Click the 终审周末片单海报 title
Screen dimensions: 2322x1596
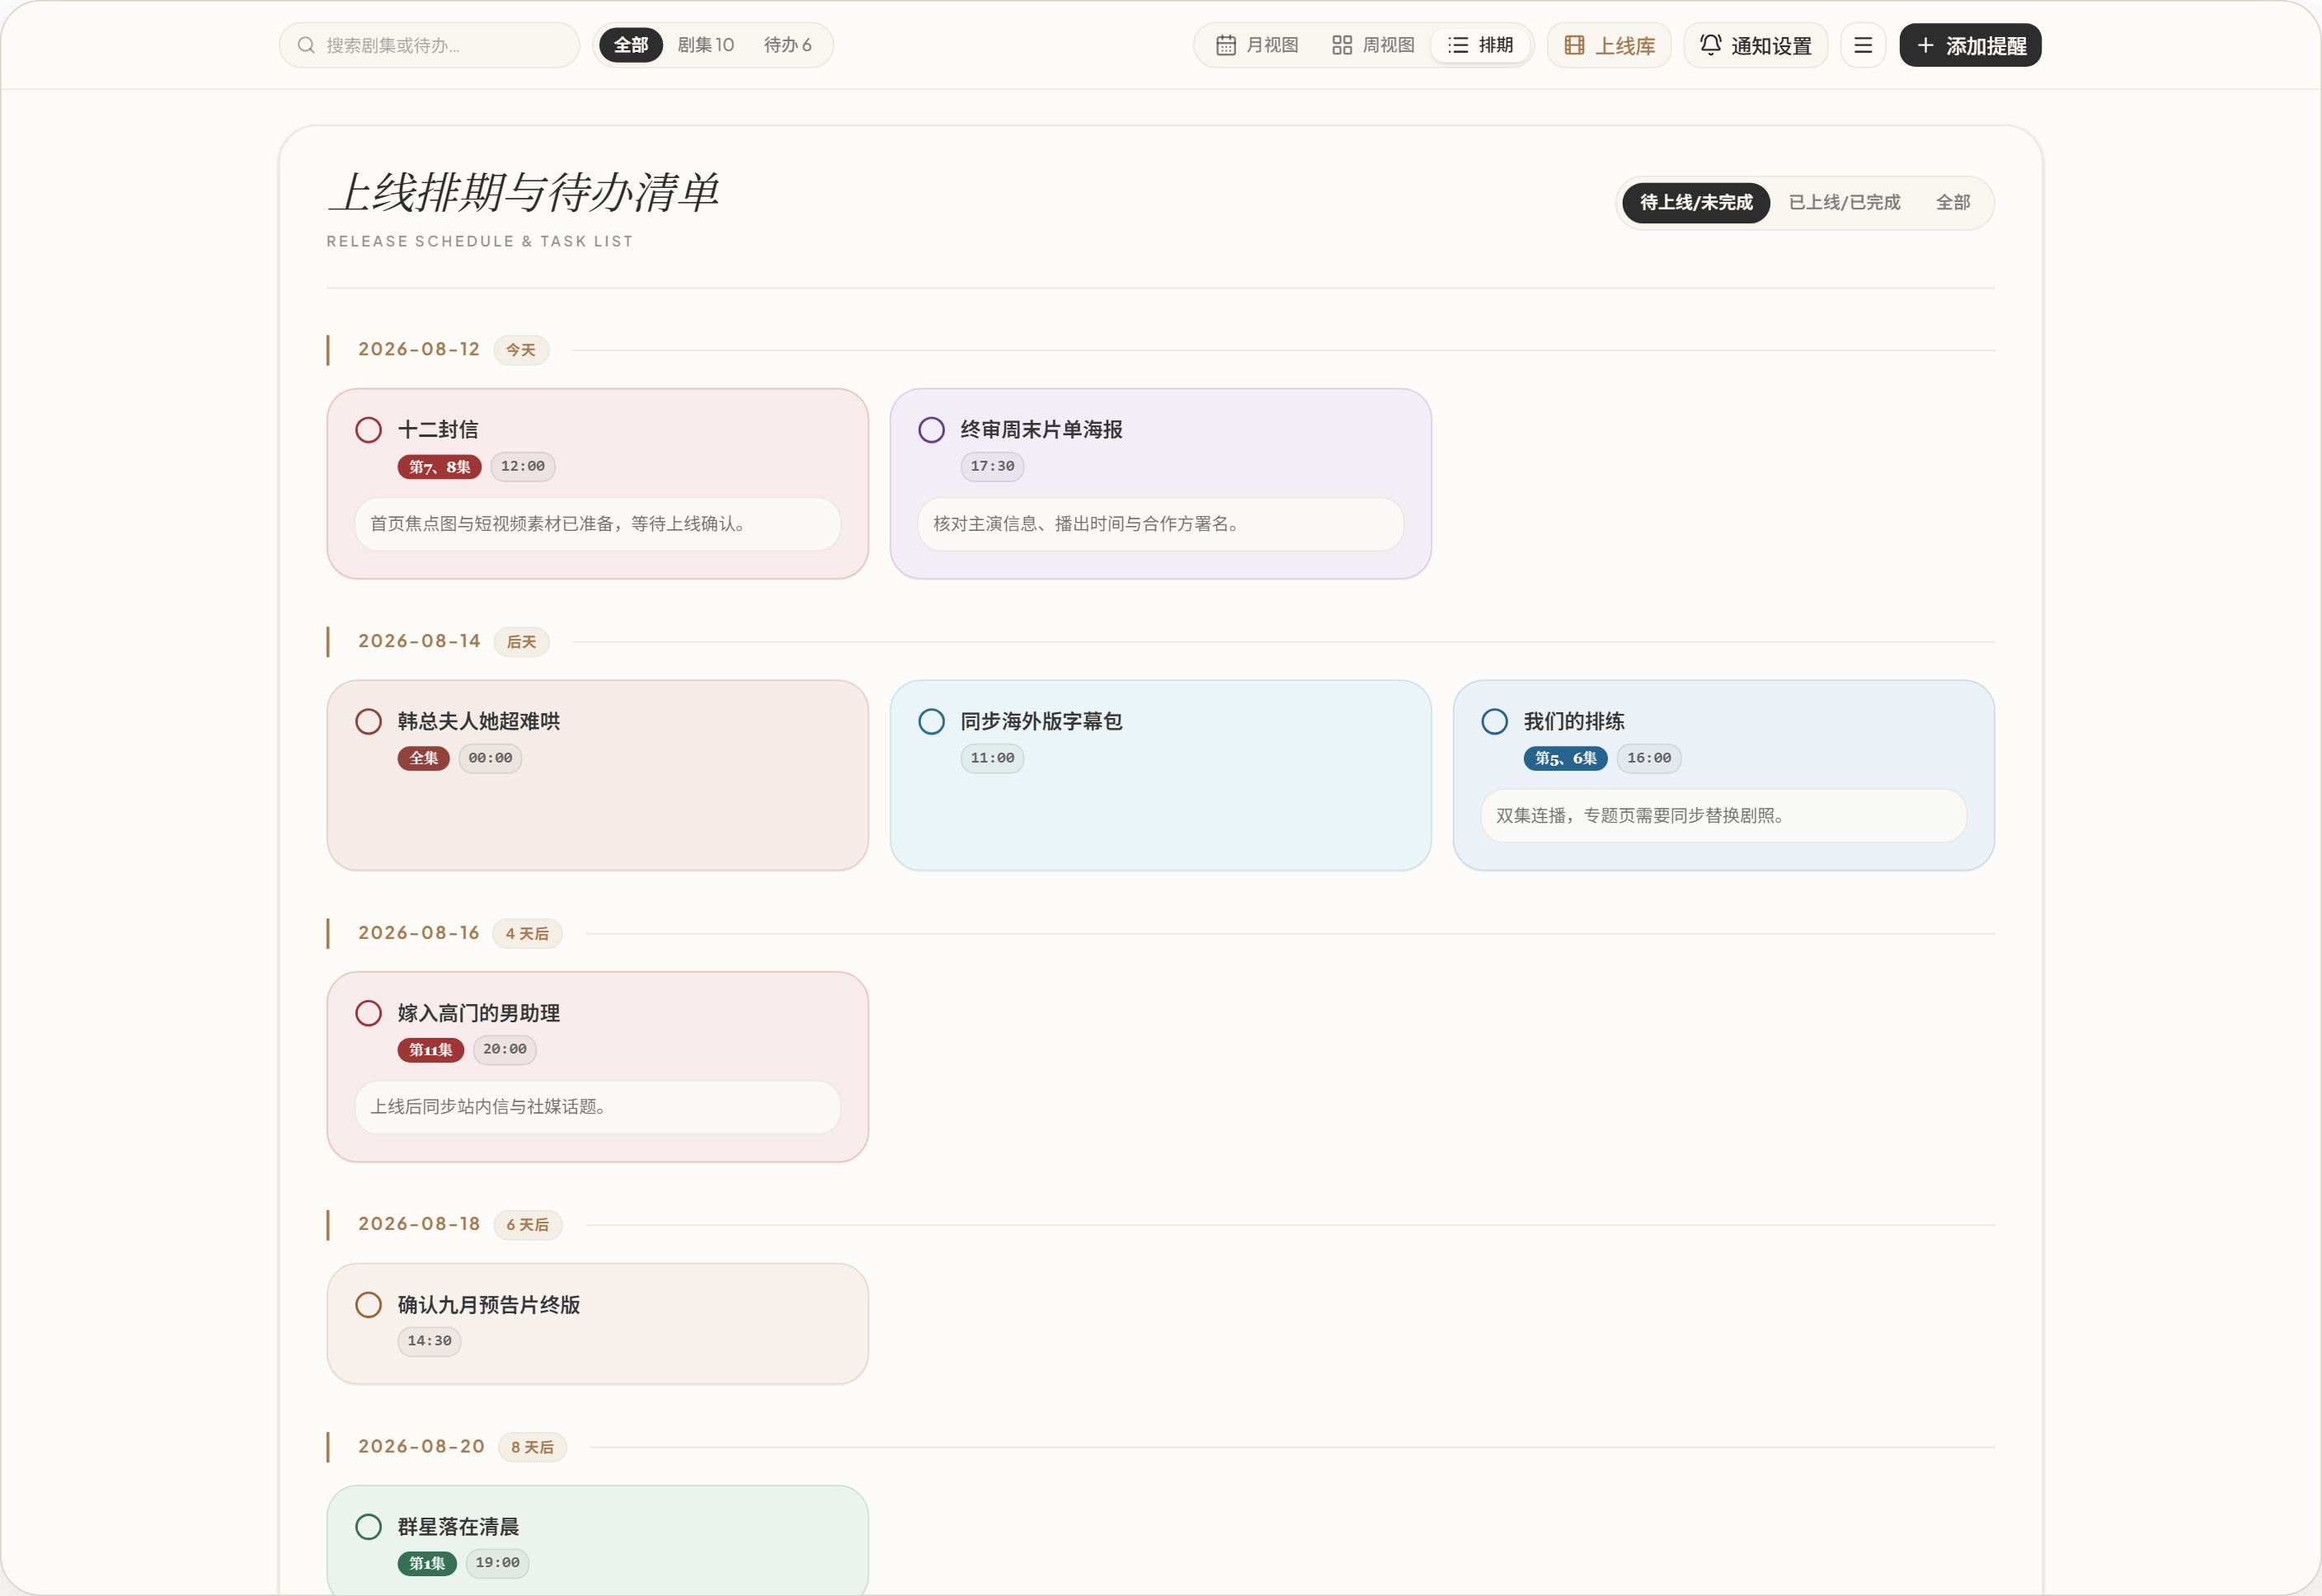click(1041, 430)
